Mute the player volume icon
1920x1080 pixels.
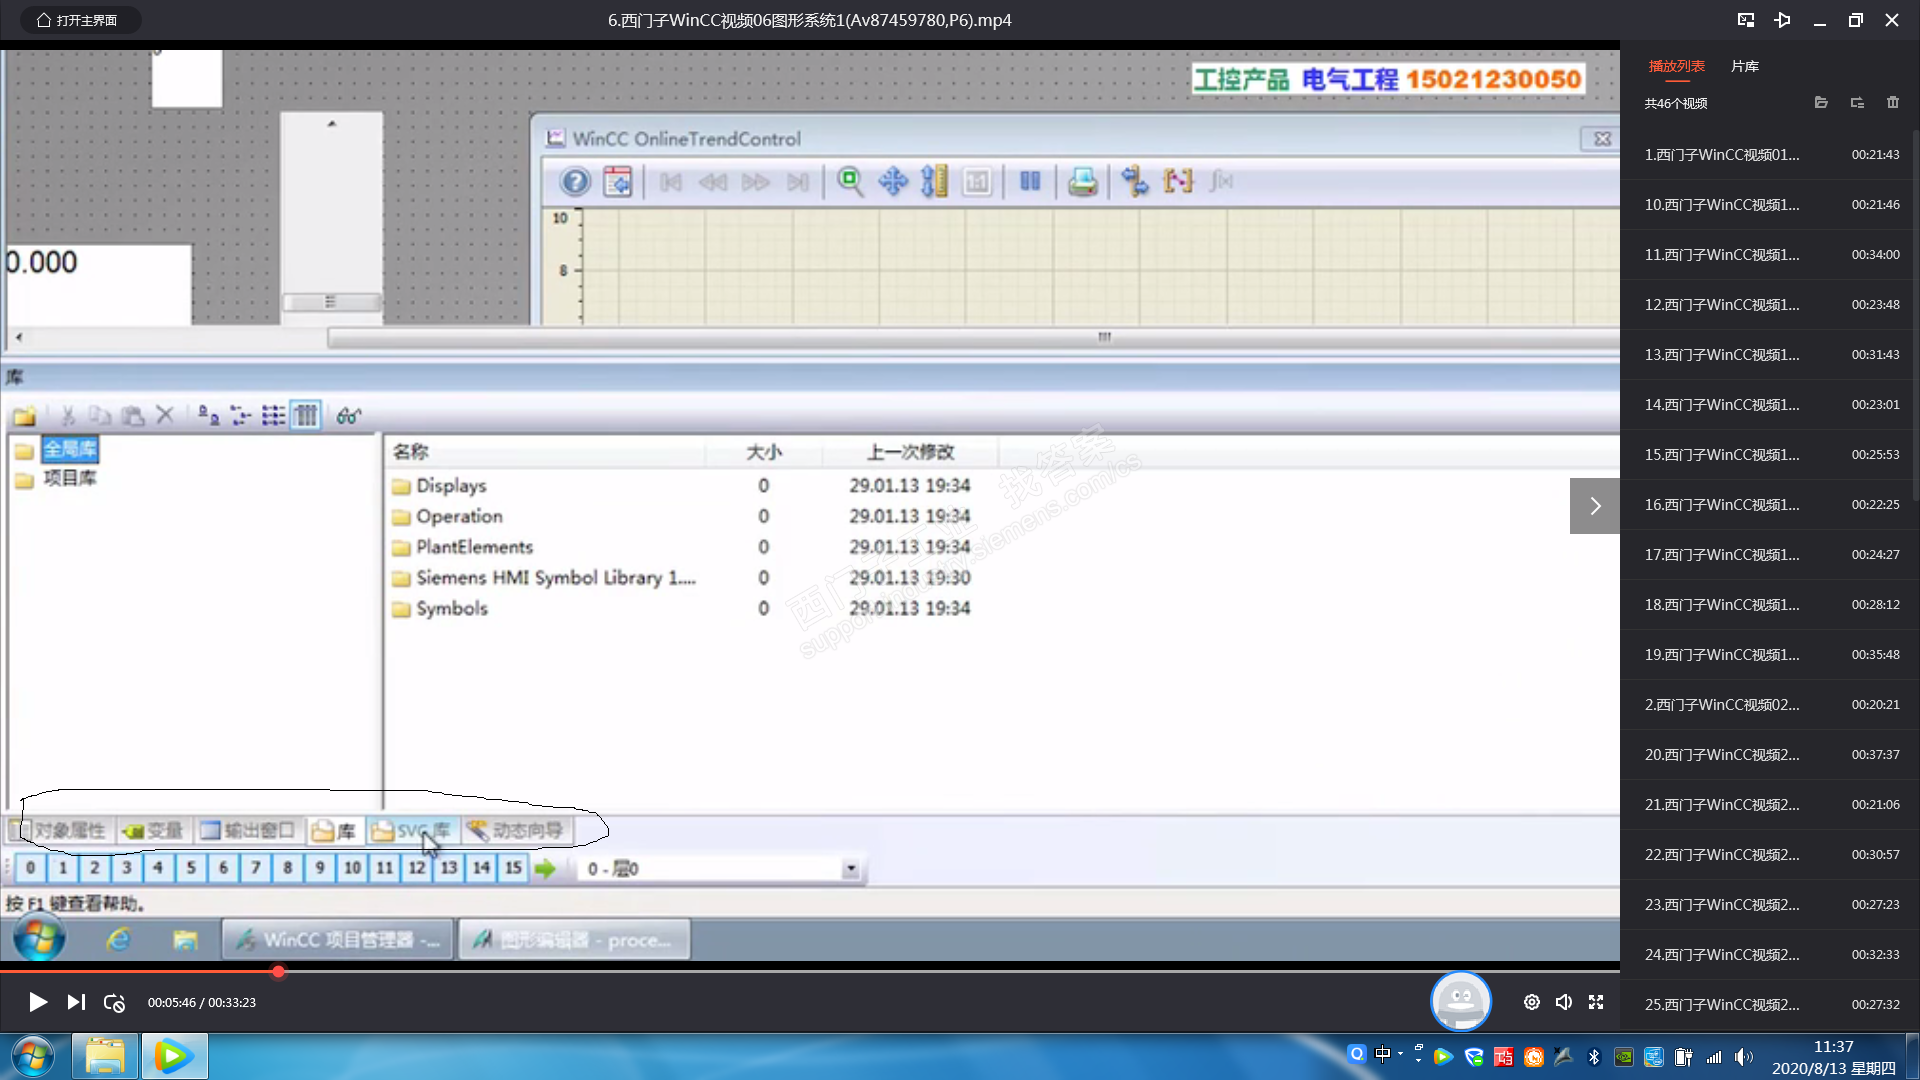point(1564,1002)
